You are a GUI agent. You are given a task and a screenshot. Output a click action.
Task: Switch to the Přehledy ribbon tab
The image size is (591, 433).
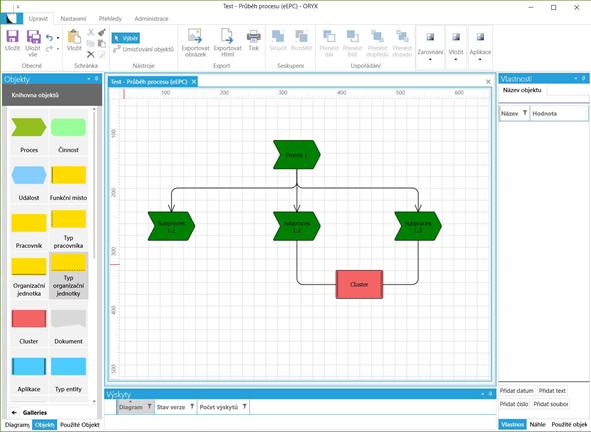click(110, 18)
